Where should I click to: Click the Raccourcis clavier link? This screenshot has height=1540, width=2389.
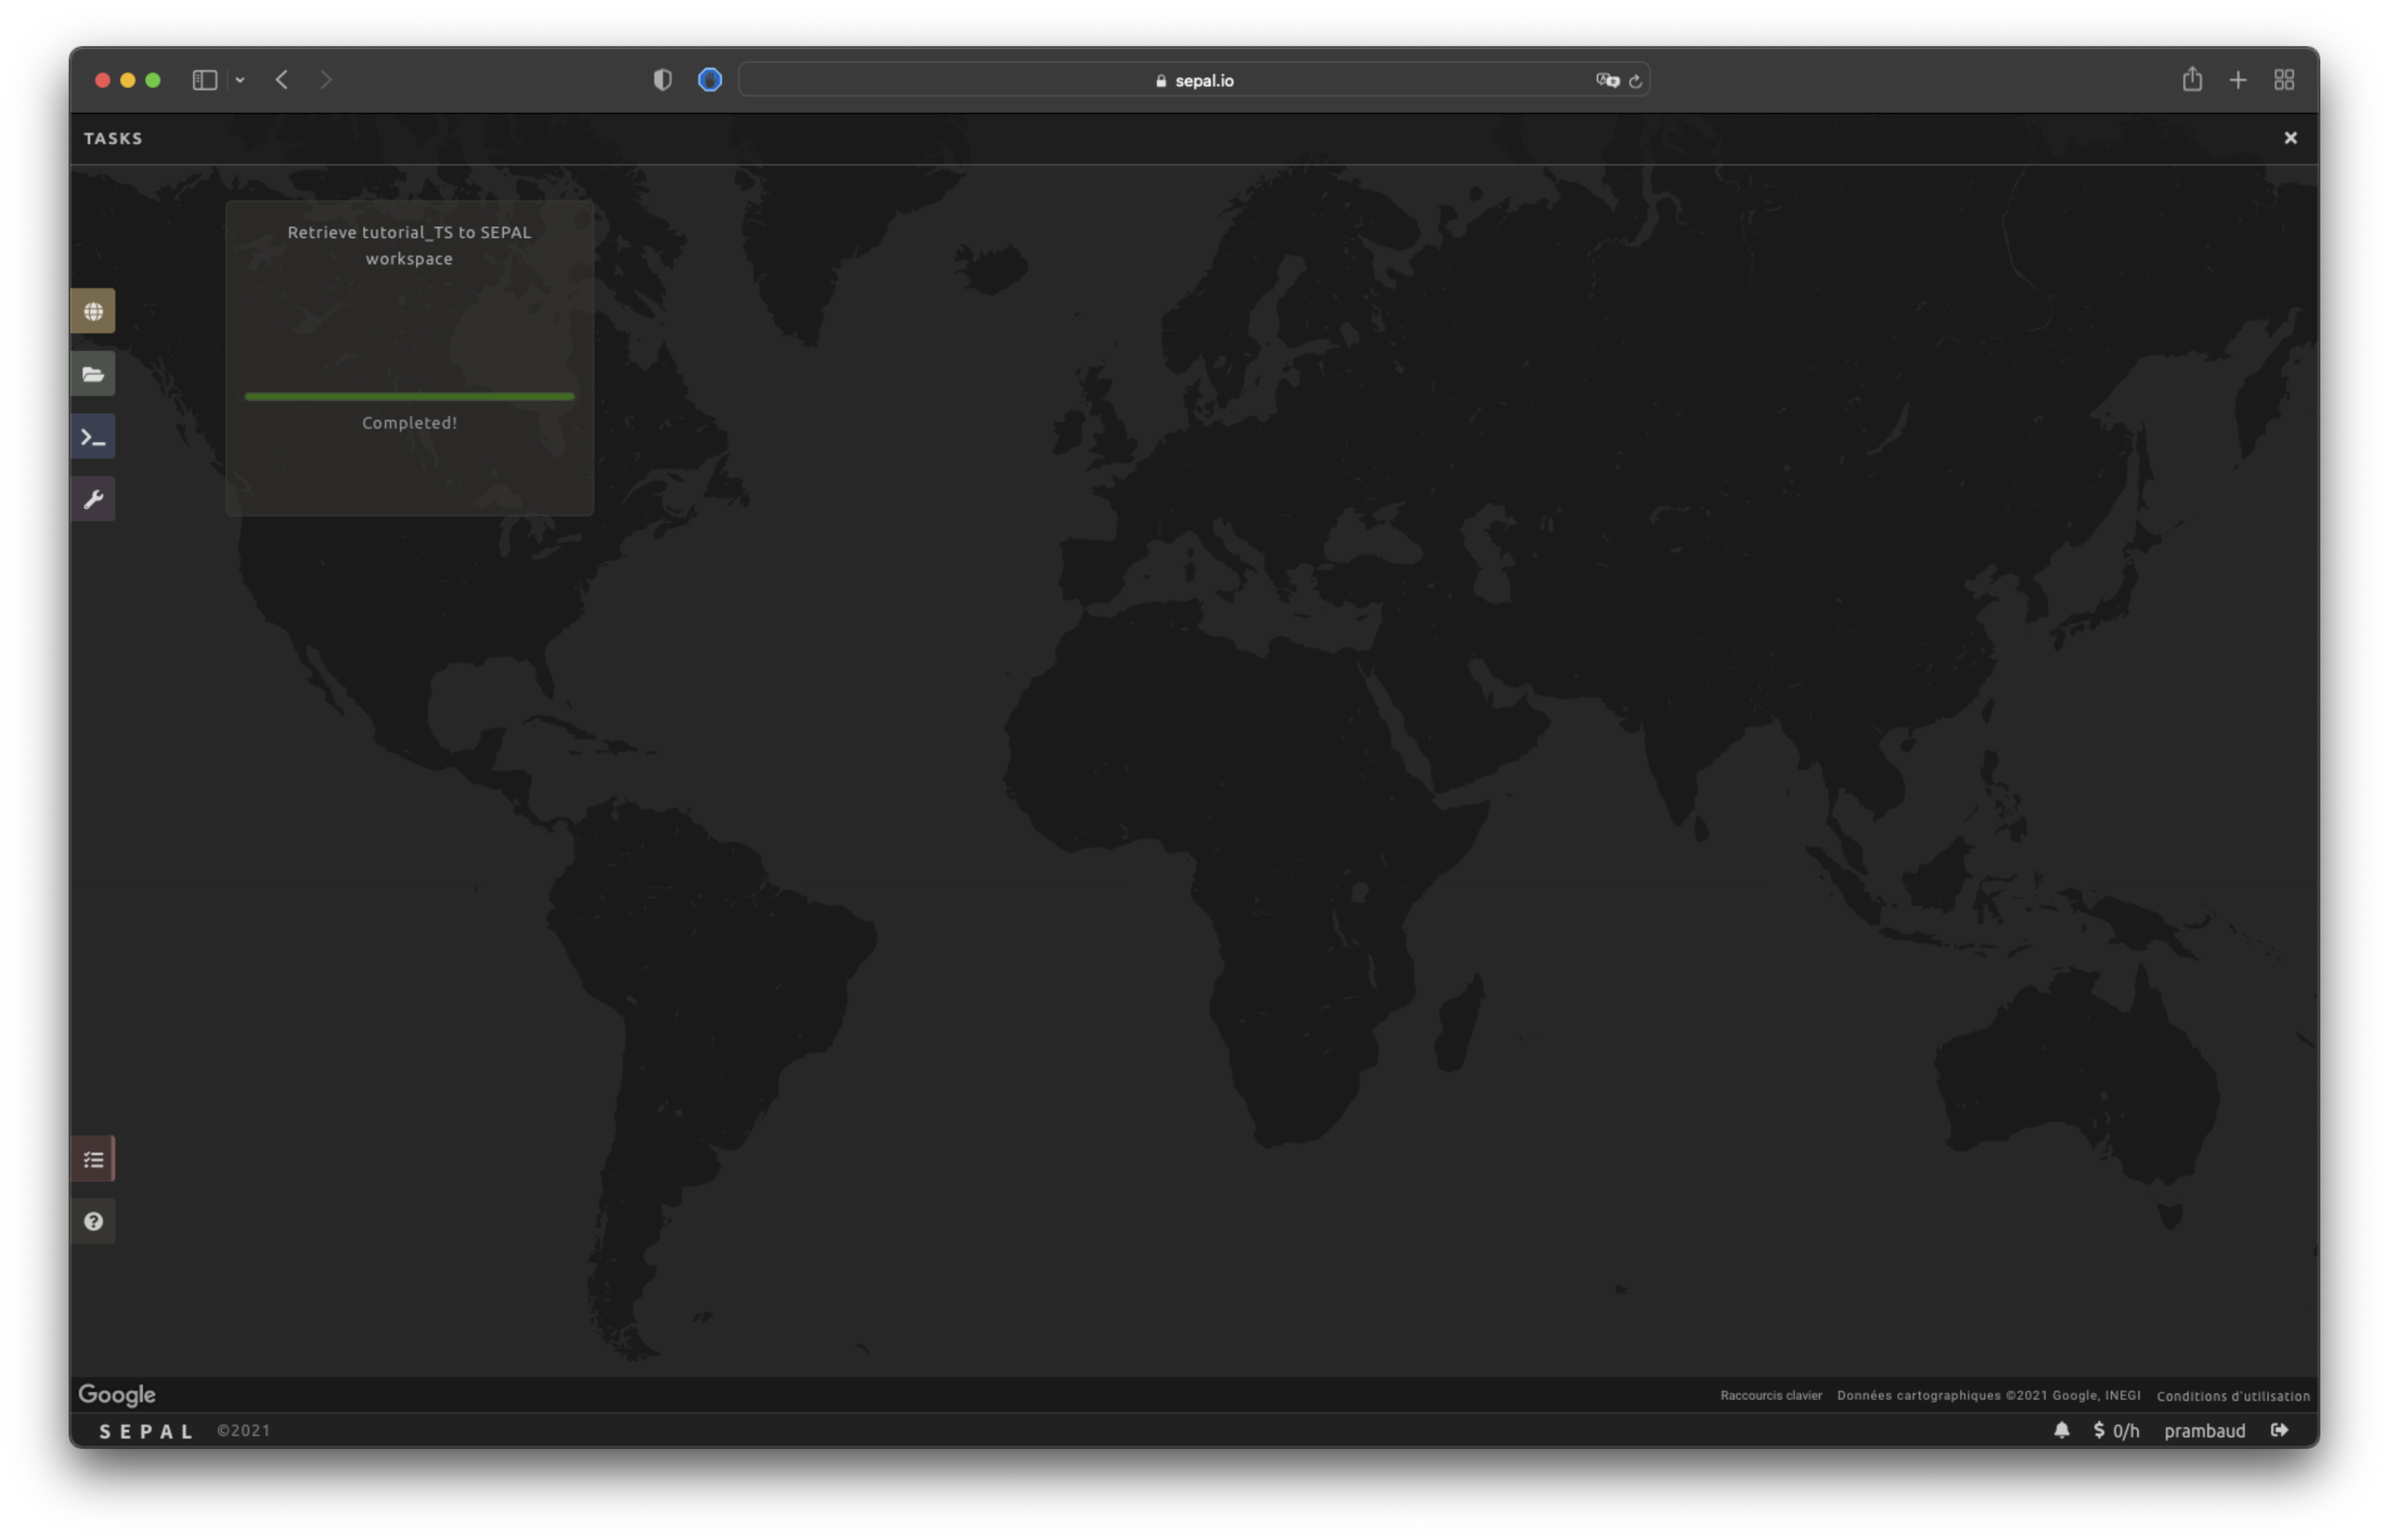[1770, 1395]
